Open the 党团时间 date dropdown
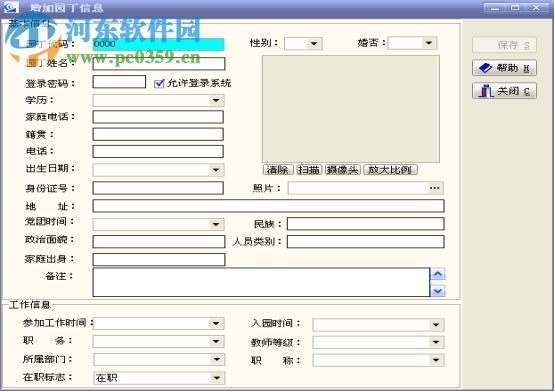Image resolution: width=555 pixels, height=392 pixels. click(x=216, y=224)
